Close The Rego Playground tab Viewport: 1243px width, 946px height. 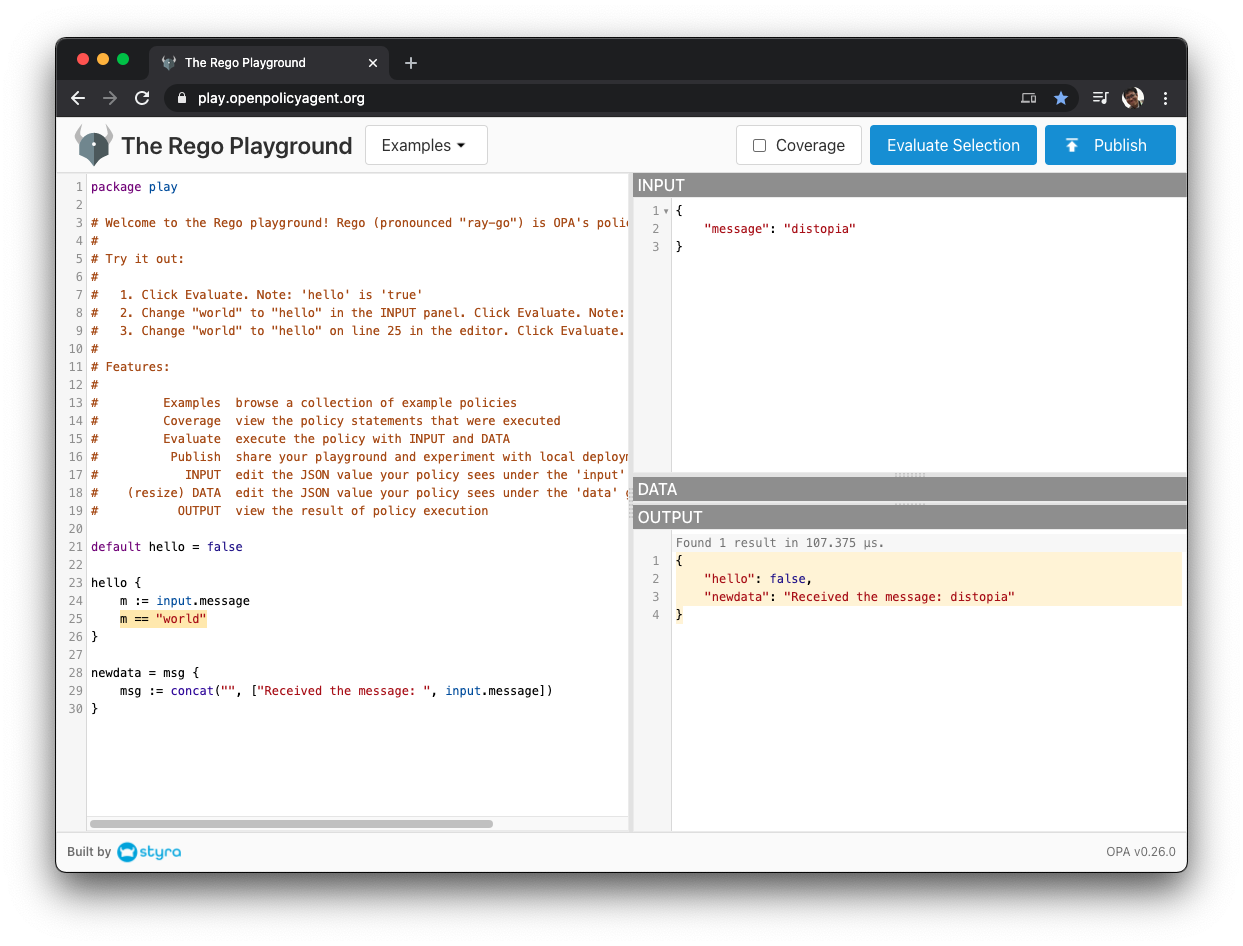pyautogui.click(x=373, y=63)
